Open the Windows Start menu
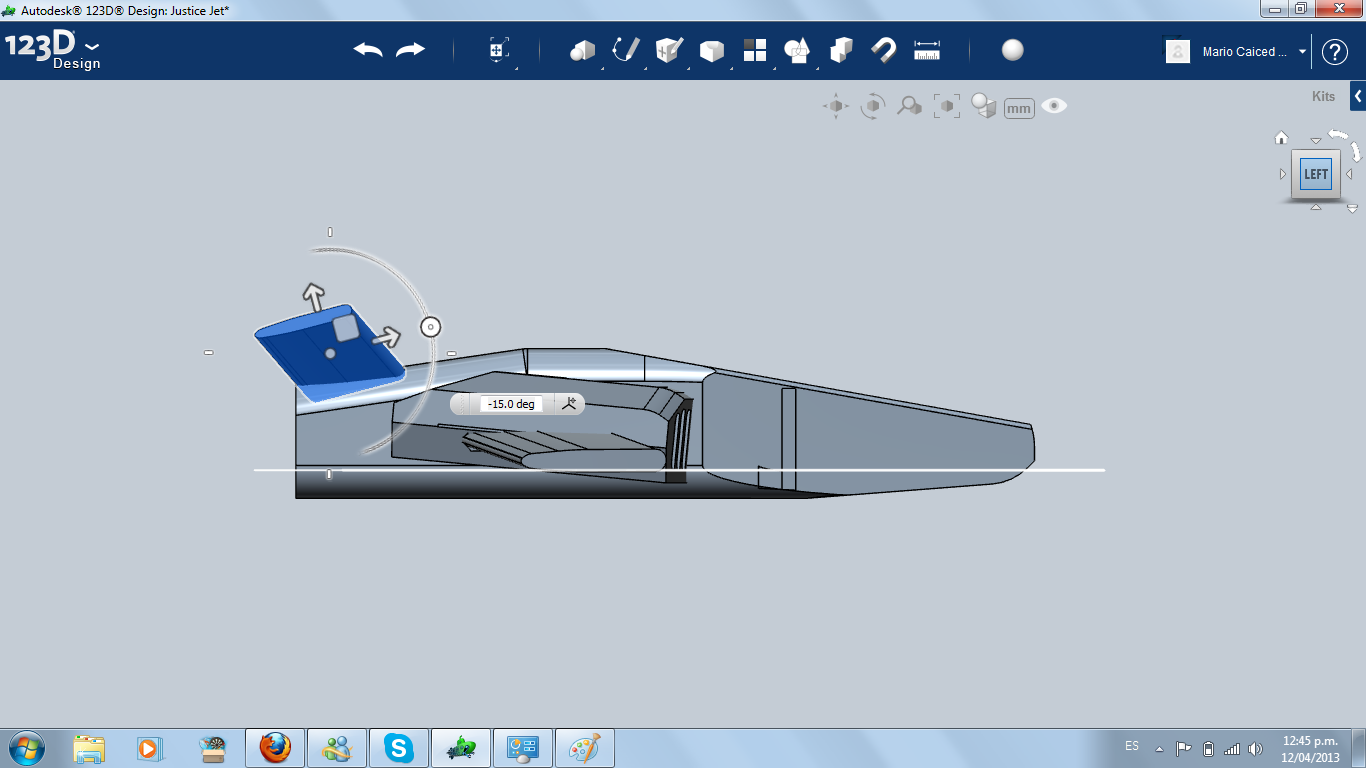 [x=26, y=748]
